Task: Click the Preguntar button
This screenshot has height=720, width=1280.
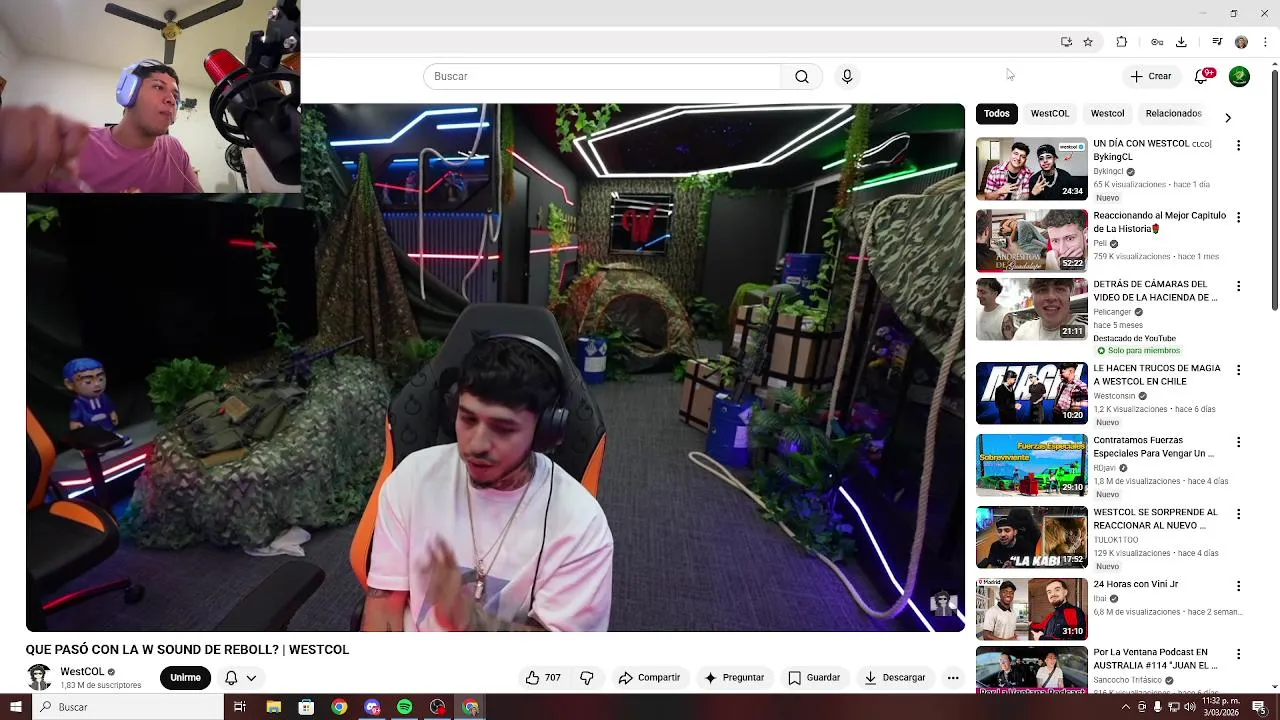Action: pos(734,678)
